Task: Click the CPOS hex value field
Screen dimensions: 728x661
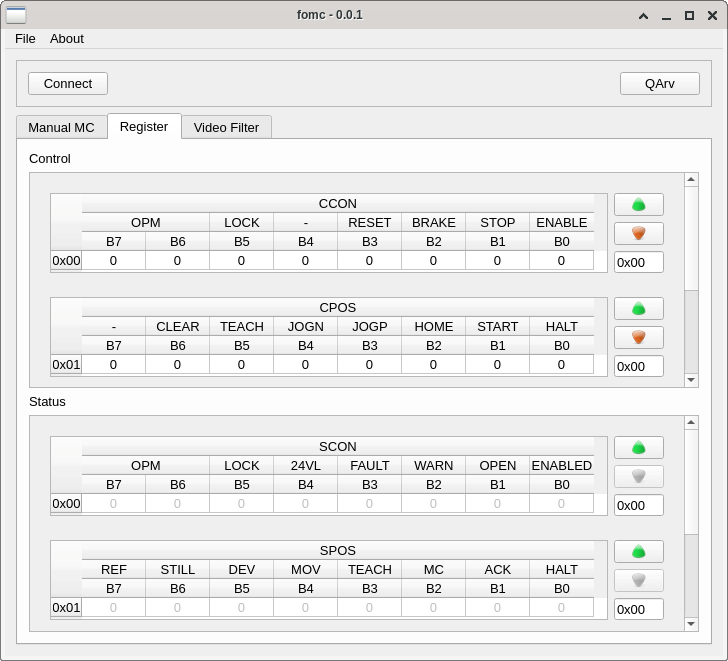Action: 638,366
